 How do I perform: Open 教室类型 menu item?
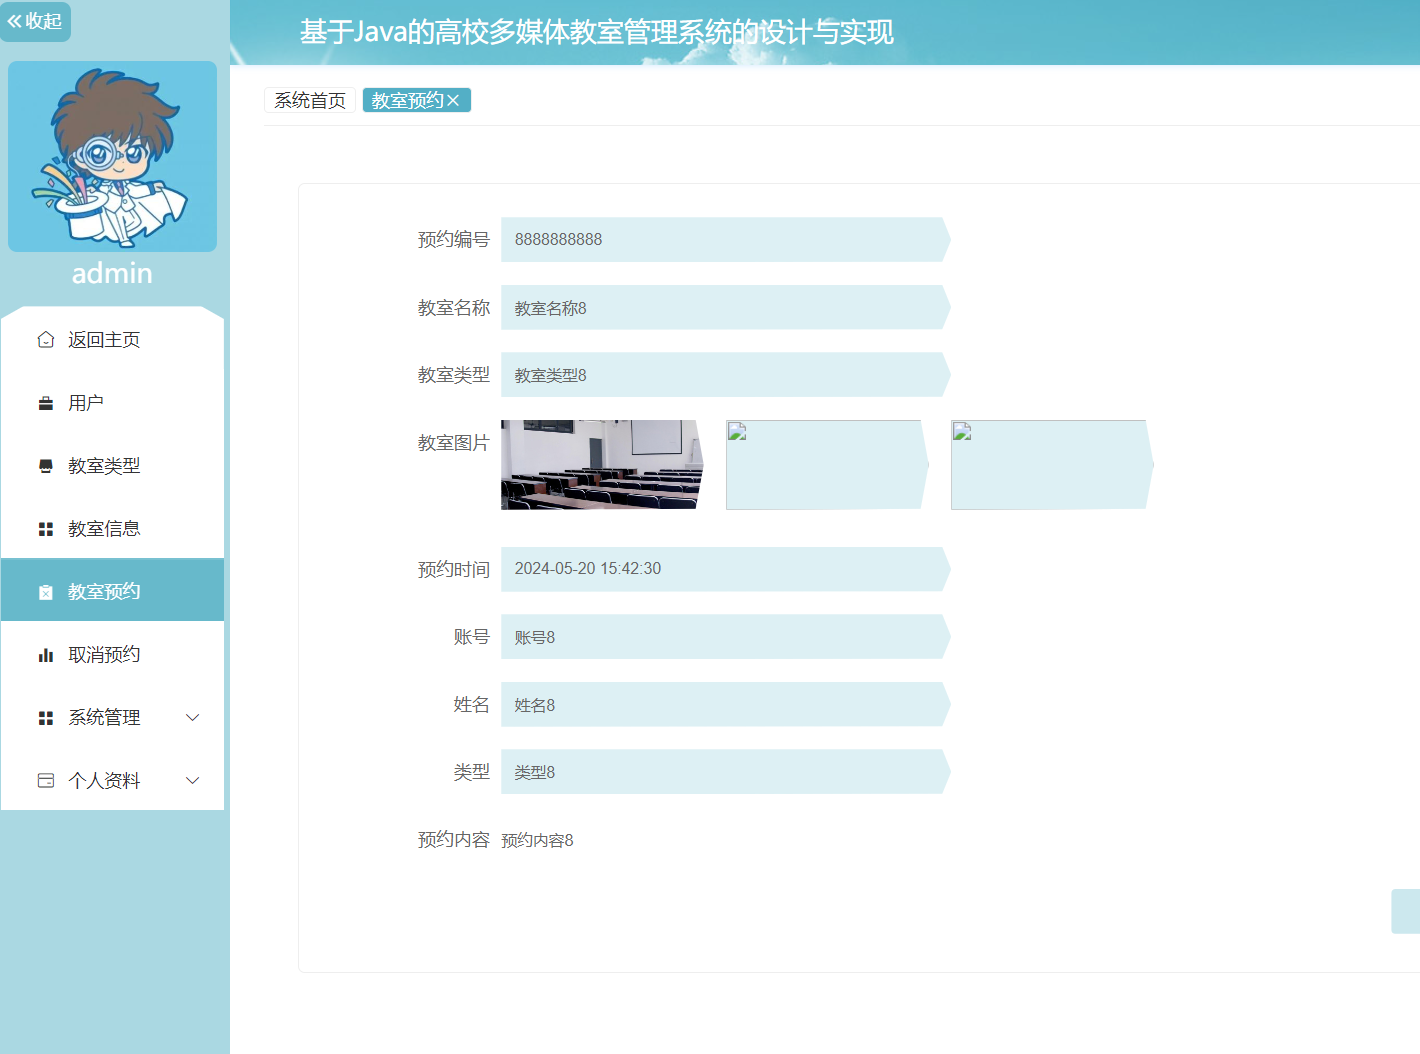tap(112, 466)
